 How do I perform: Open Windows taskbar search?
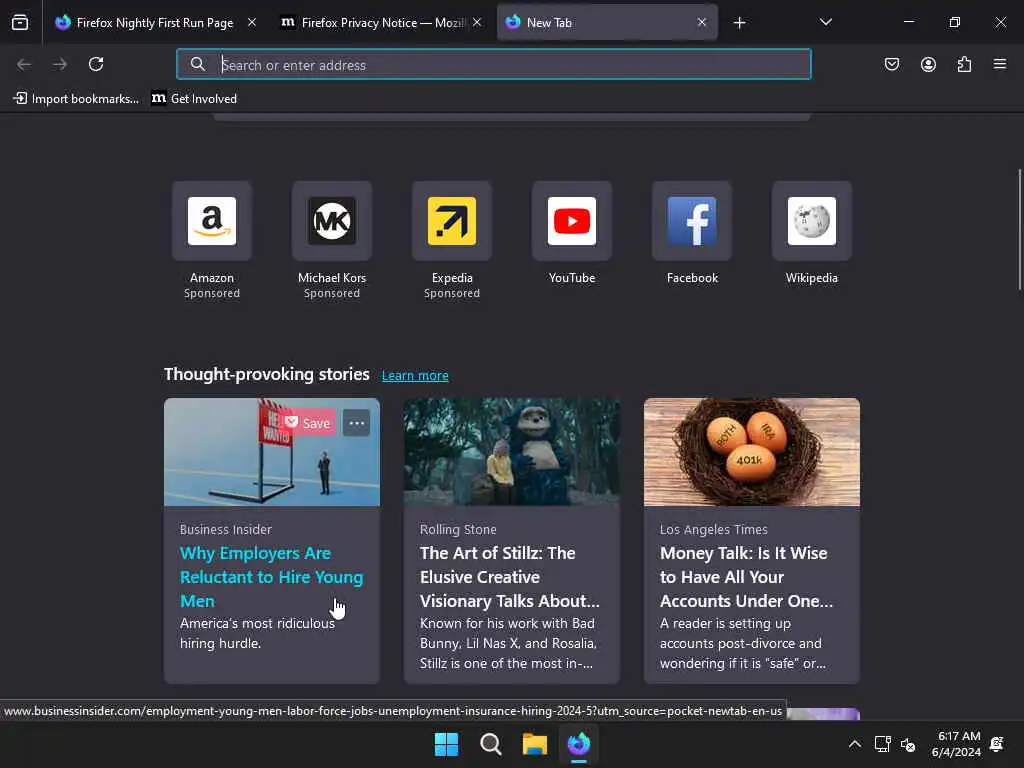(490, 744)
